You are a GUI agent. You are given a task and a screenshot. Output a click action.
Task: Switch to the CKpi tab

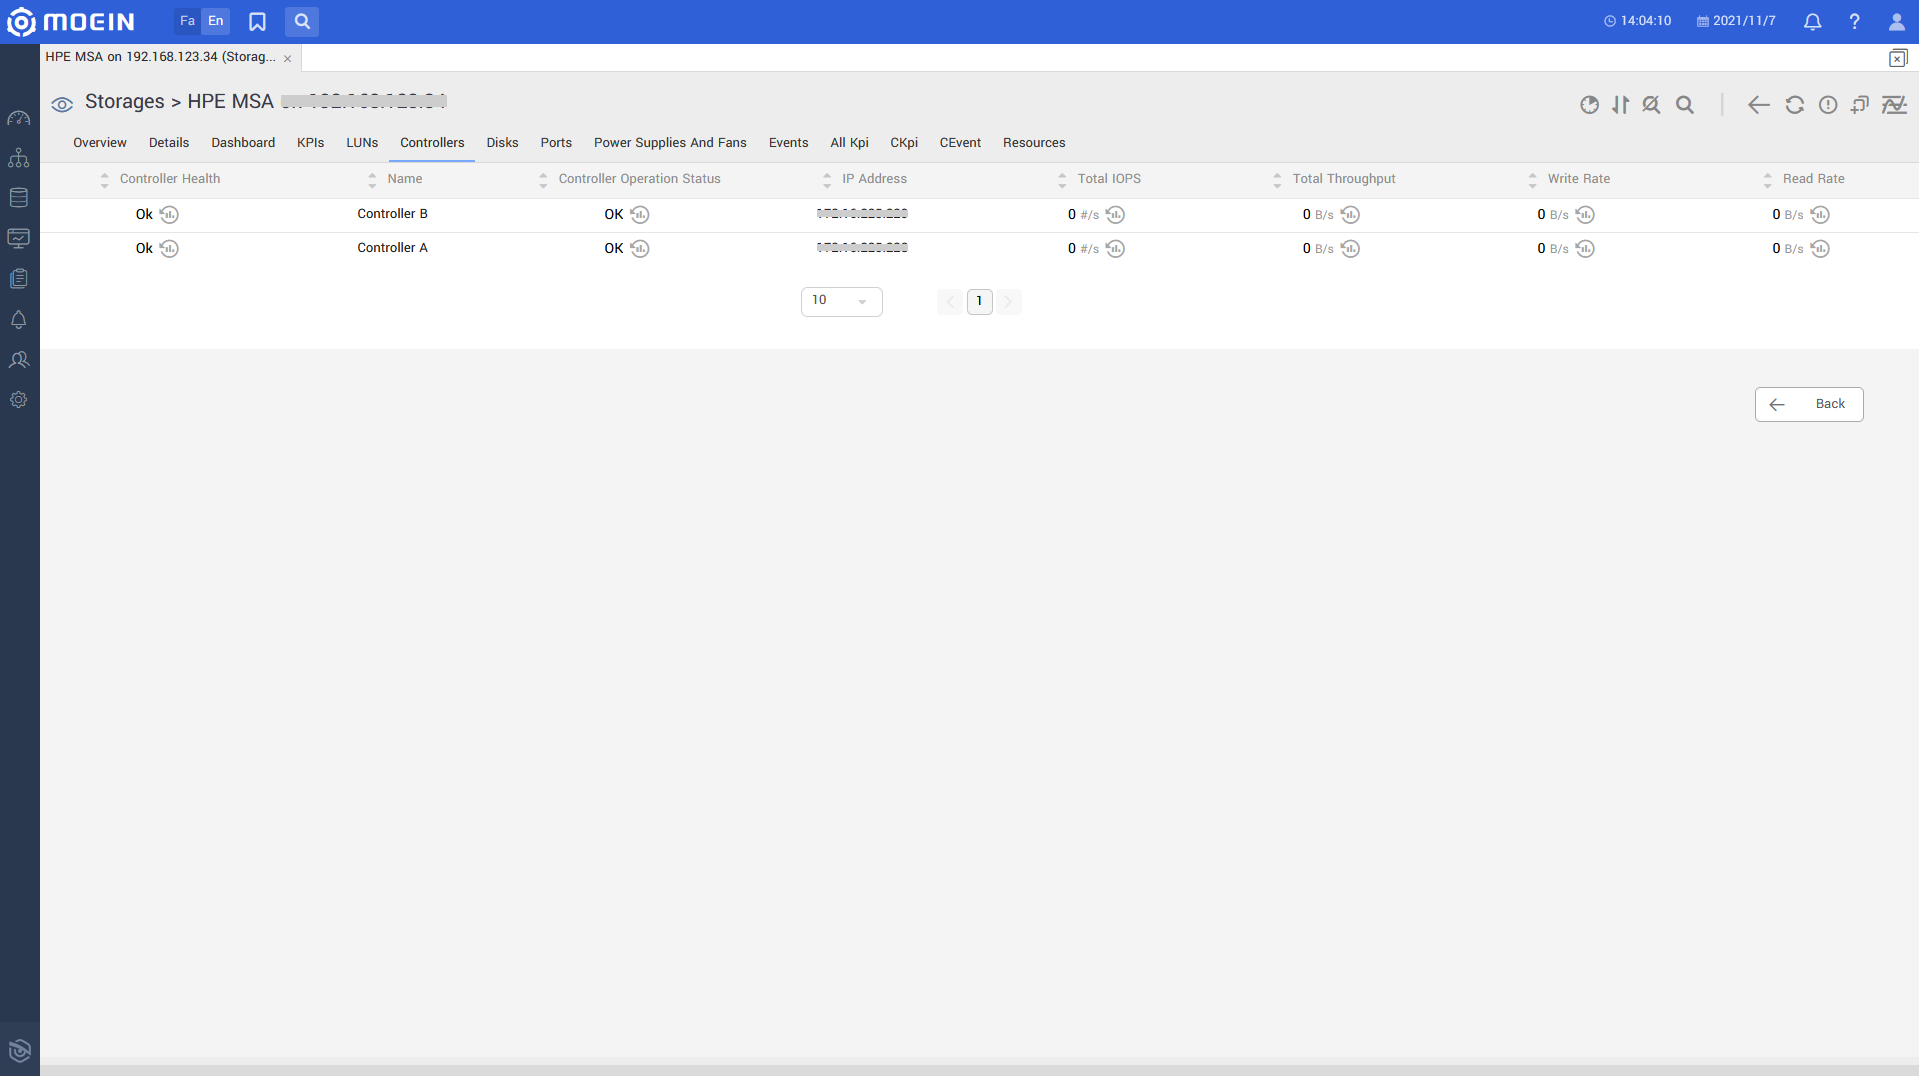coord(904,143)
